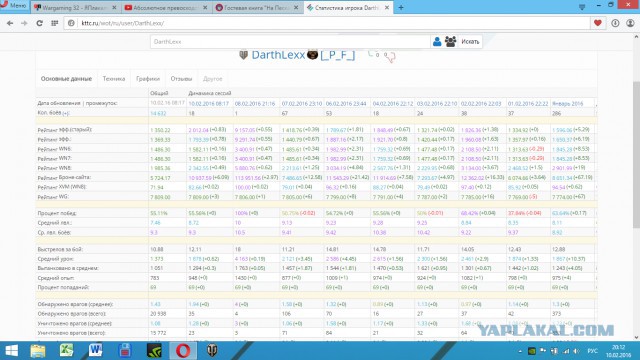Select the clan group search icon
640x360 pixels.
(x=450, y=42)
